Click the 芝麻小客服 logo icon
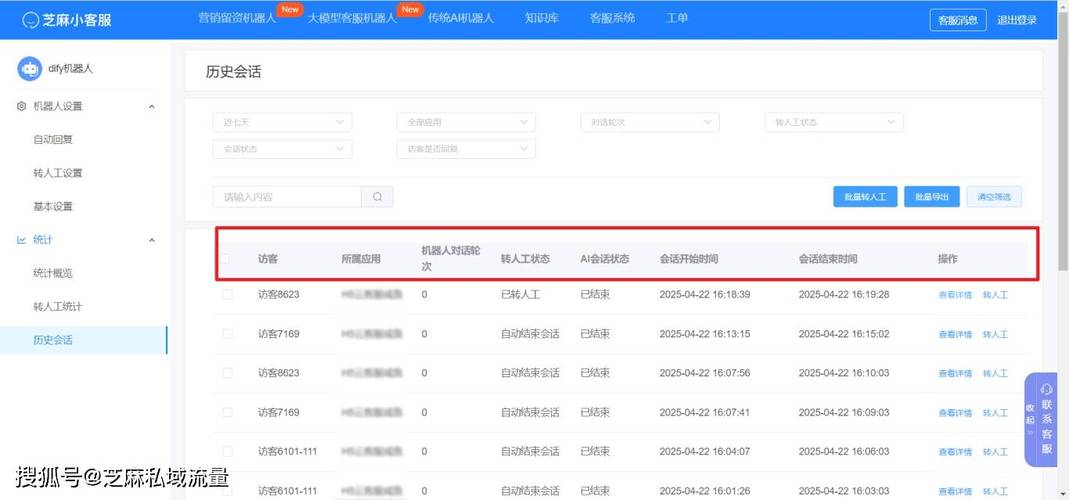 (x=30, y=19)
